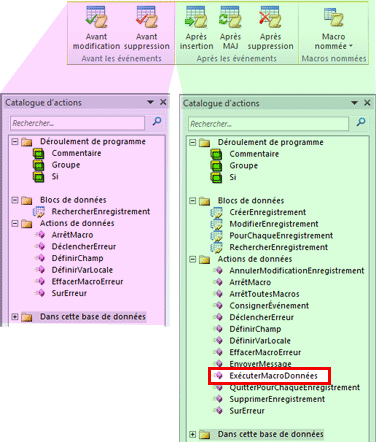Select Si icon in left panel
Screen dimensions: 376x442
click(x=39, y=177)
